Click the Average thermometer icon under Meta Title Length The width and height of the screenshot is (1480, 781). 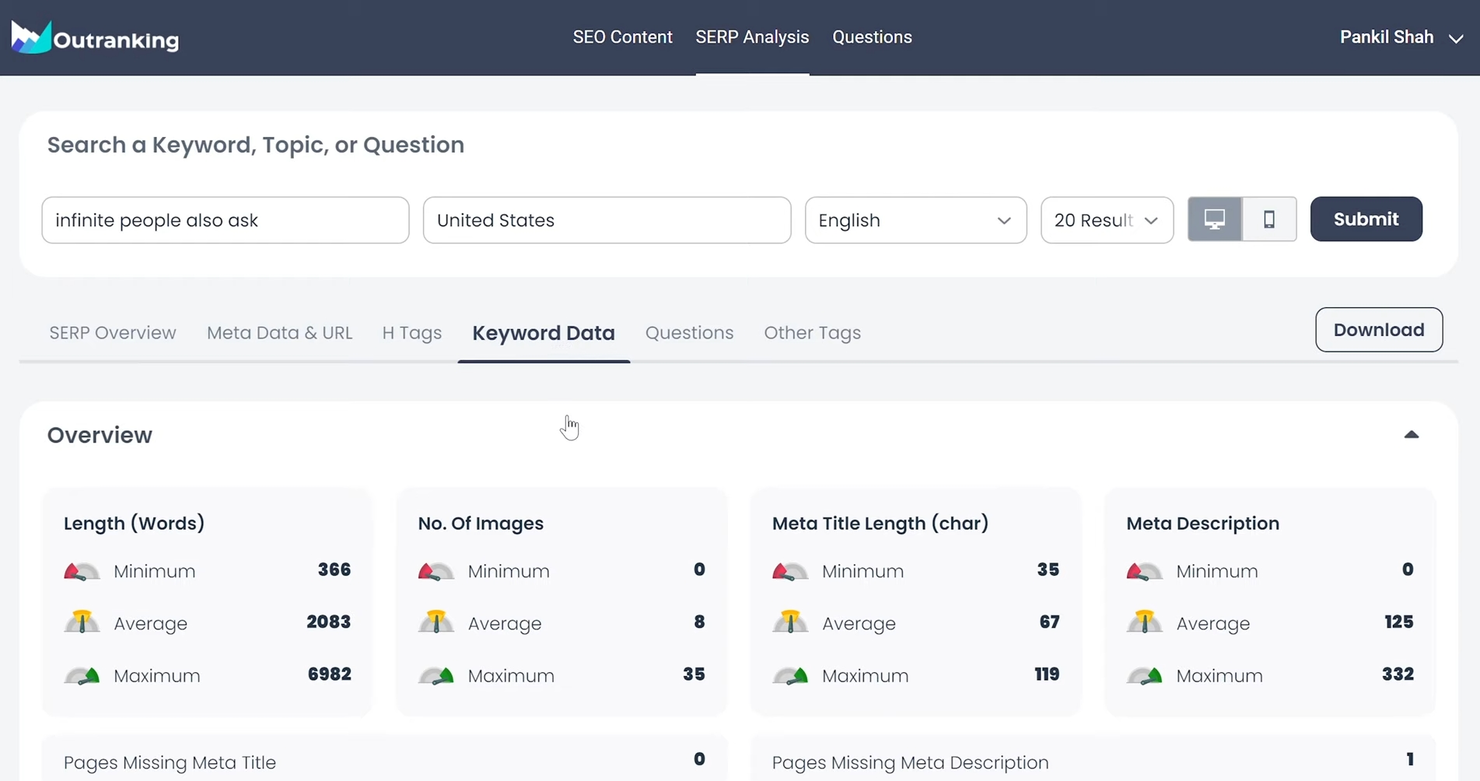tap(790, 622)
